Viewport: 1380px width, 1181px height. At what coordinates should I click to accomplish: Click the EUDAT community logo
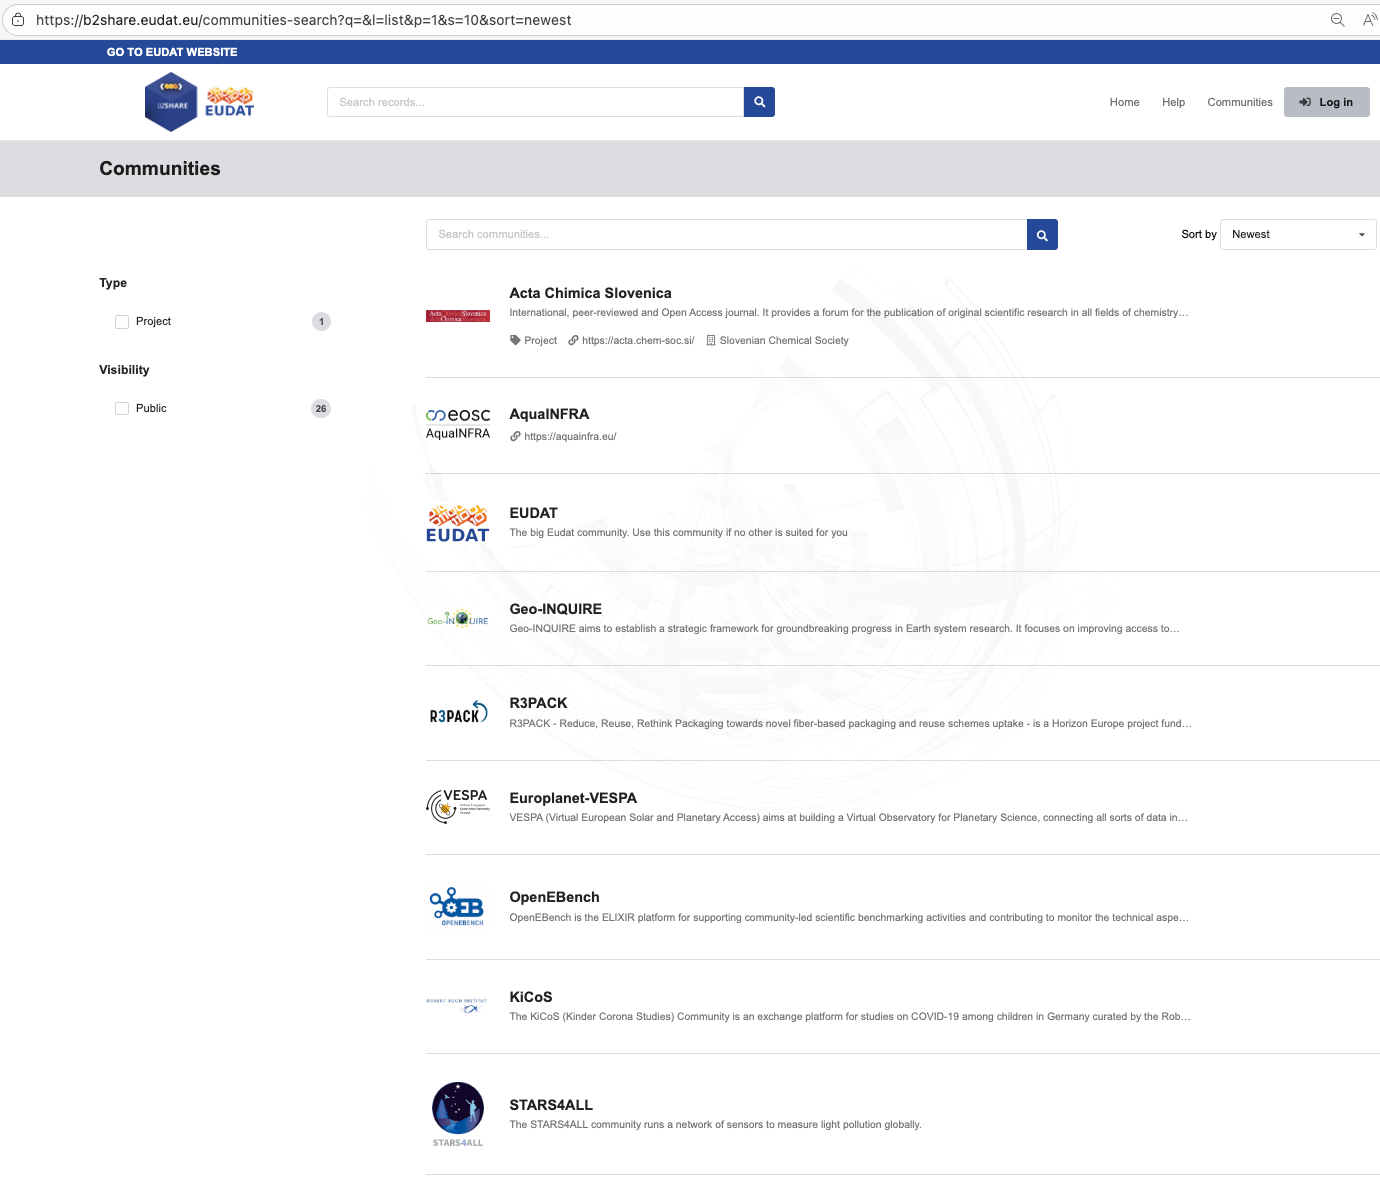pos(458,523)
